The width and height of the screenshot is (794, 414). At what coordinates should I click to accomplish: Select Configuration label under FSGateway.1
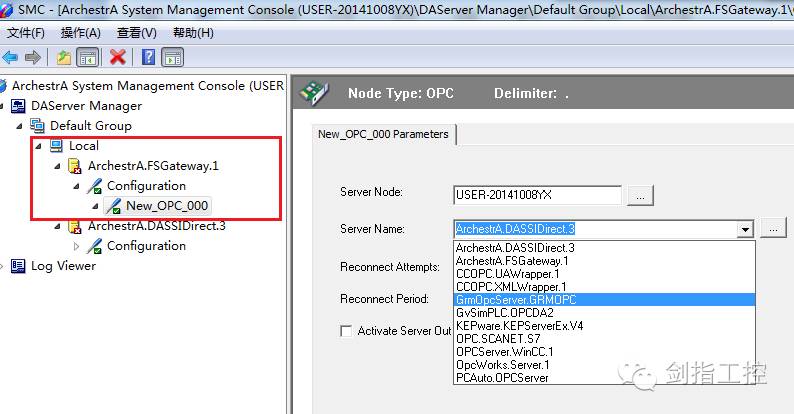pyautogui.click(x=146, y=186)
